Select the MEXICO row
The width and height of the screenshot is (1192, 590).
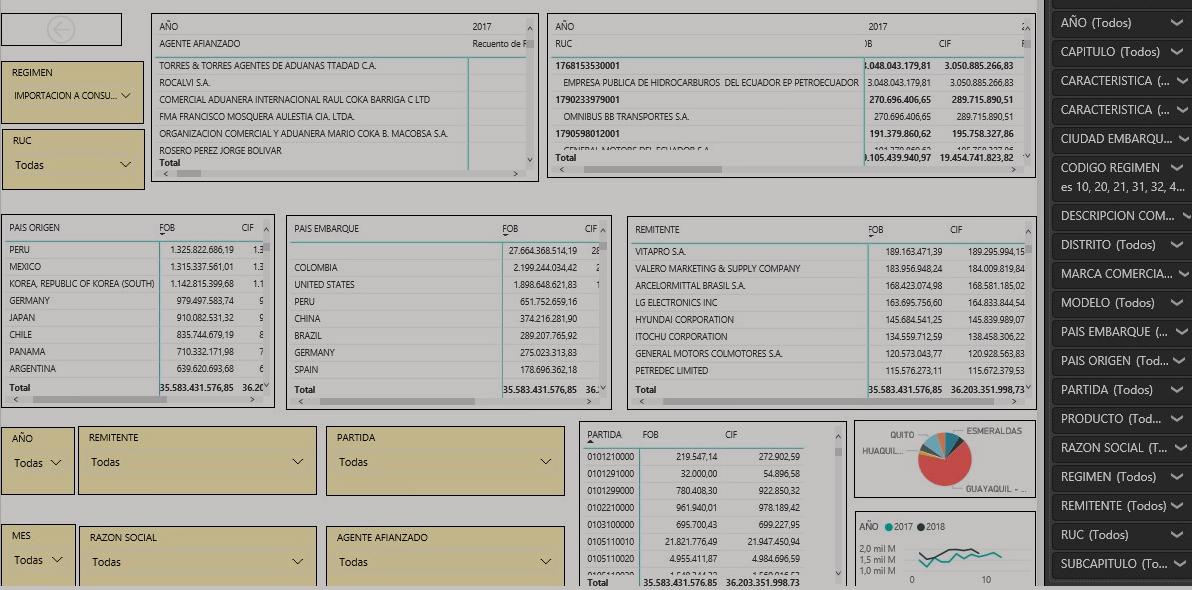(x=135, y=266)
